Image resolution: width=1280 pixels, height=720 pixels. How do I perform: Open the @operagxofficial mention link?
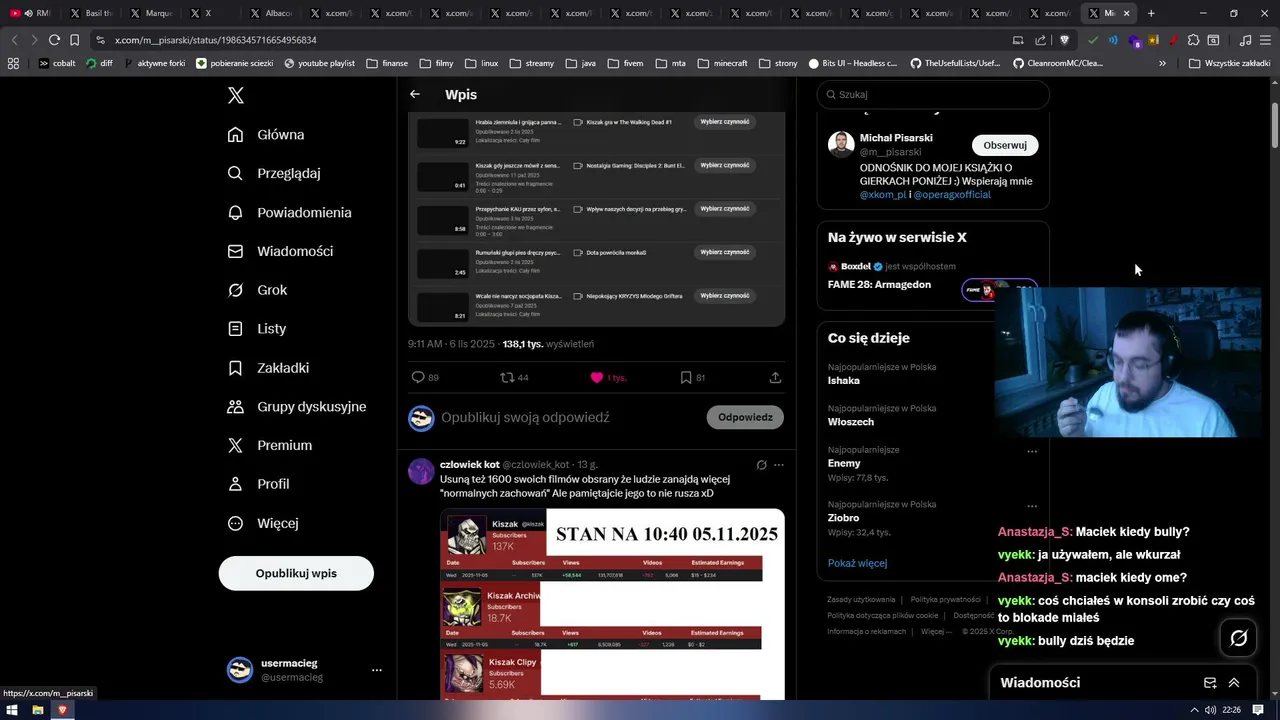coord(952,195)
